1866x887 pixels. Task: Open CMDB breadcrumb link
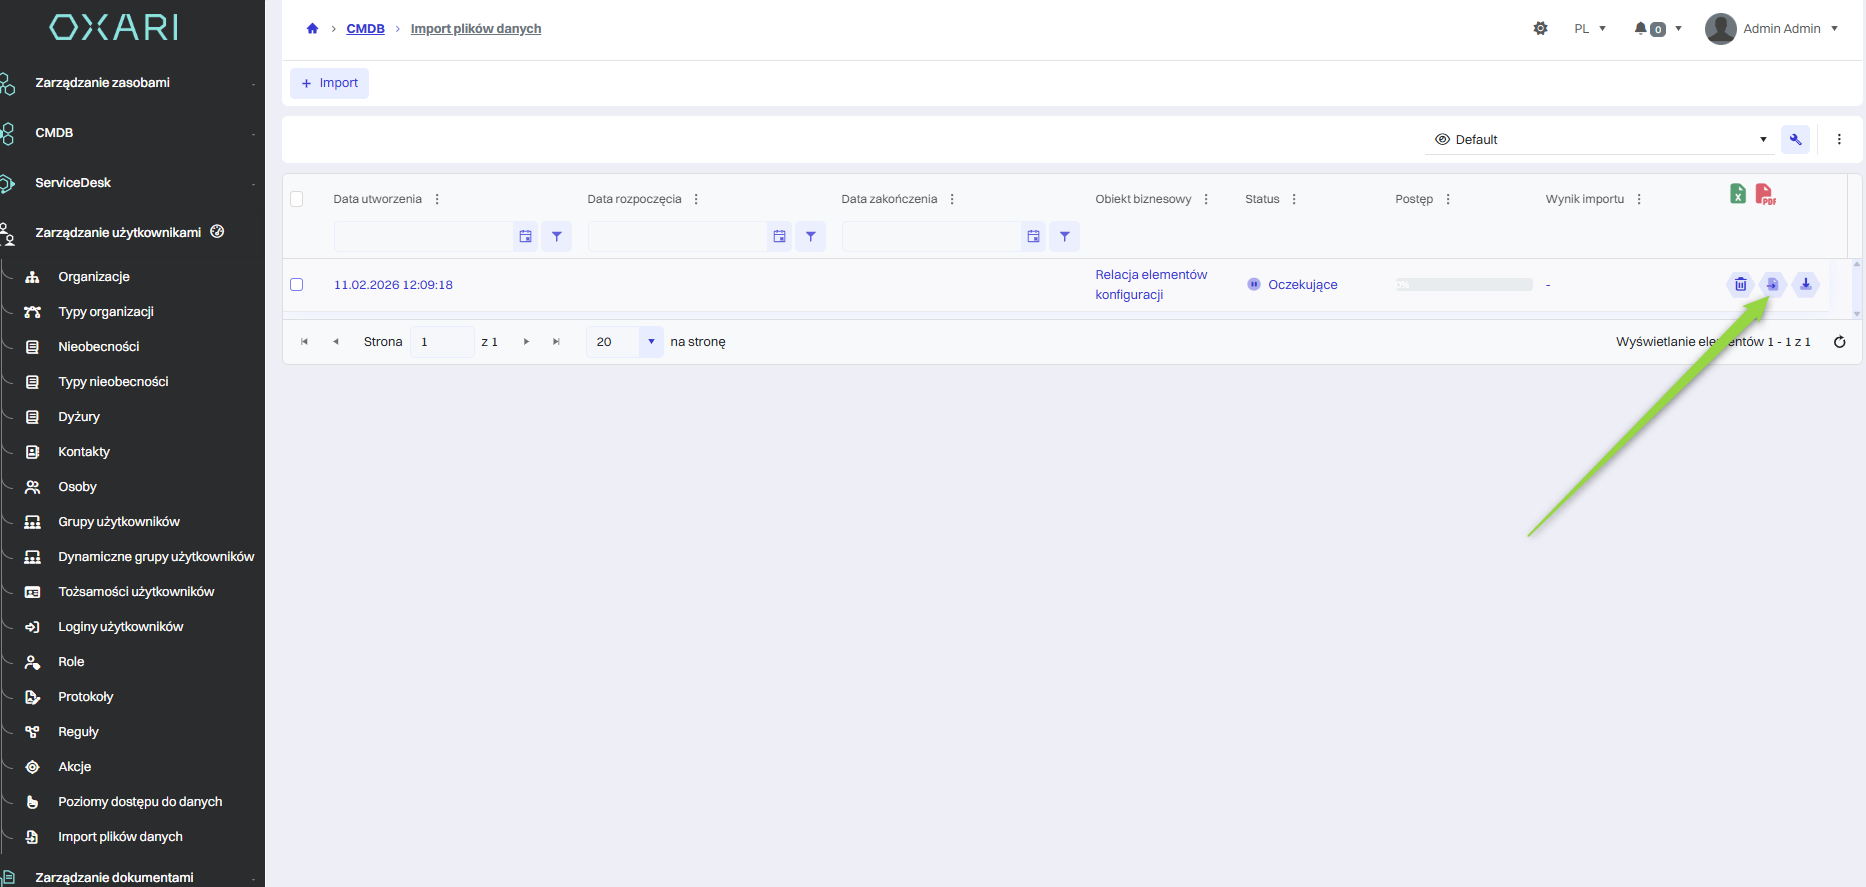click(x=365, y=29)
